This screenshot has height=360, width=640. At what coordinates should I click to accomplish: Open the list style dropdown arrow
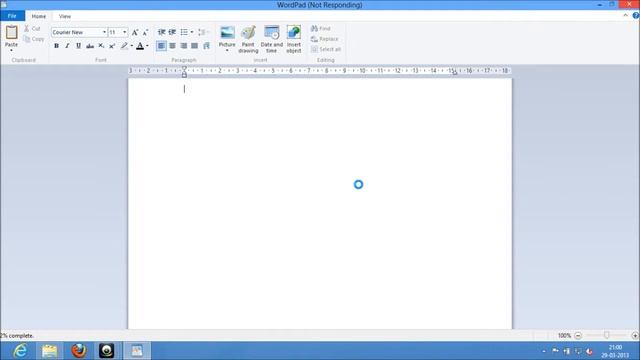click(192, 32)
